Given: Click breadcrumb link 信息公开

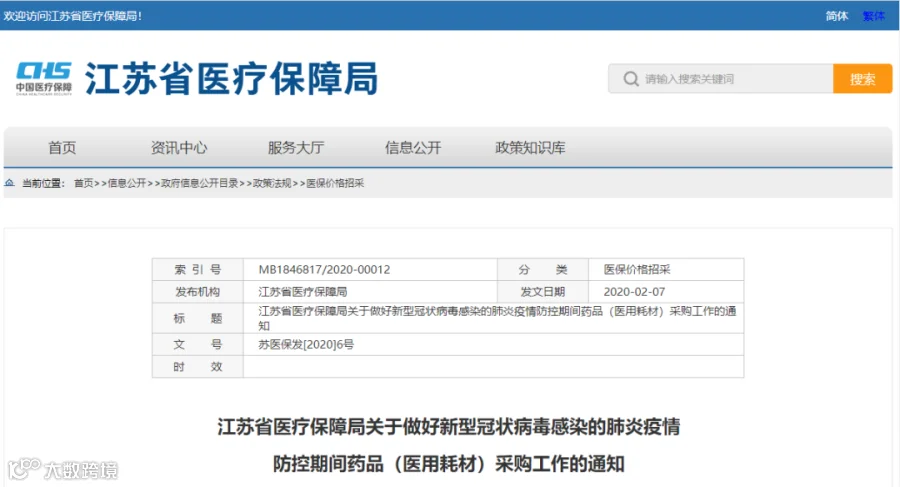Looking at the screenshot, I should 127,183.
